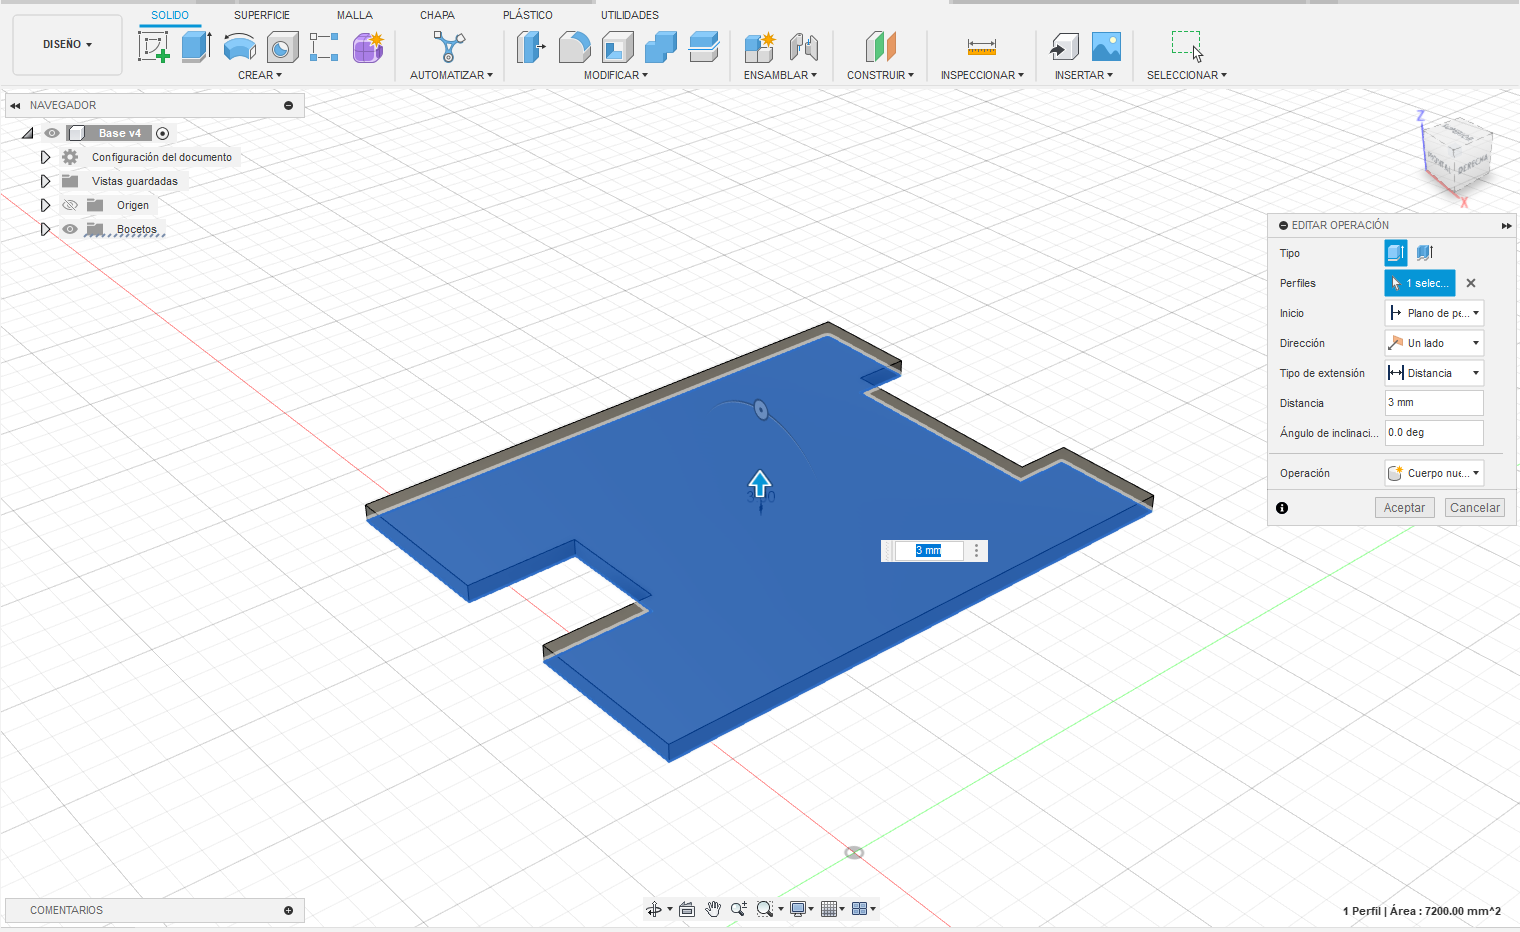This screenshot has width=1520, height=932.
Task: Click the Cancelar button
Action: click(1475, 508)
